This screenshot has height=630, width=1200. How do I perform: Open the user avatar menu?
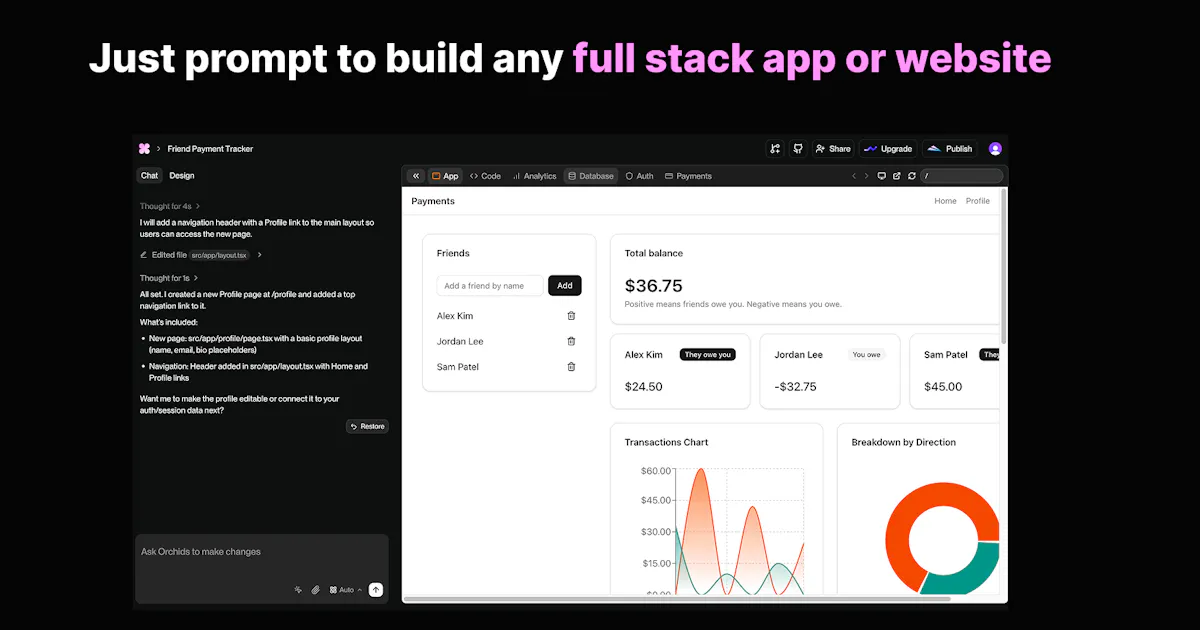pos(995,149)
